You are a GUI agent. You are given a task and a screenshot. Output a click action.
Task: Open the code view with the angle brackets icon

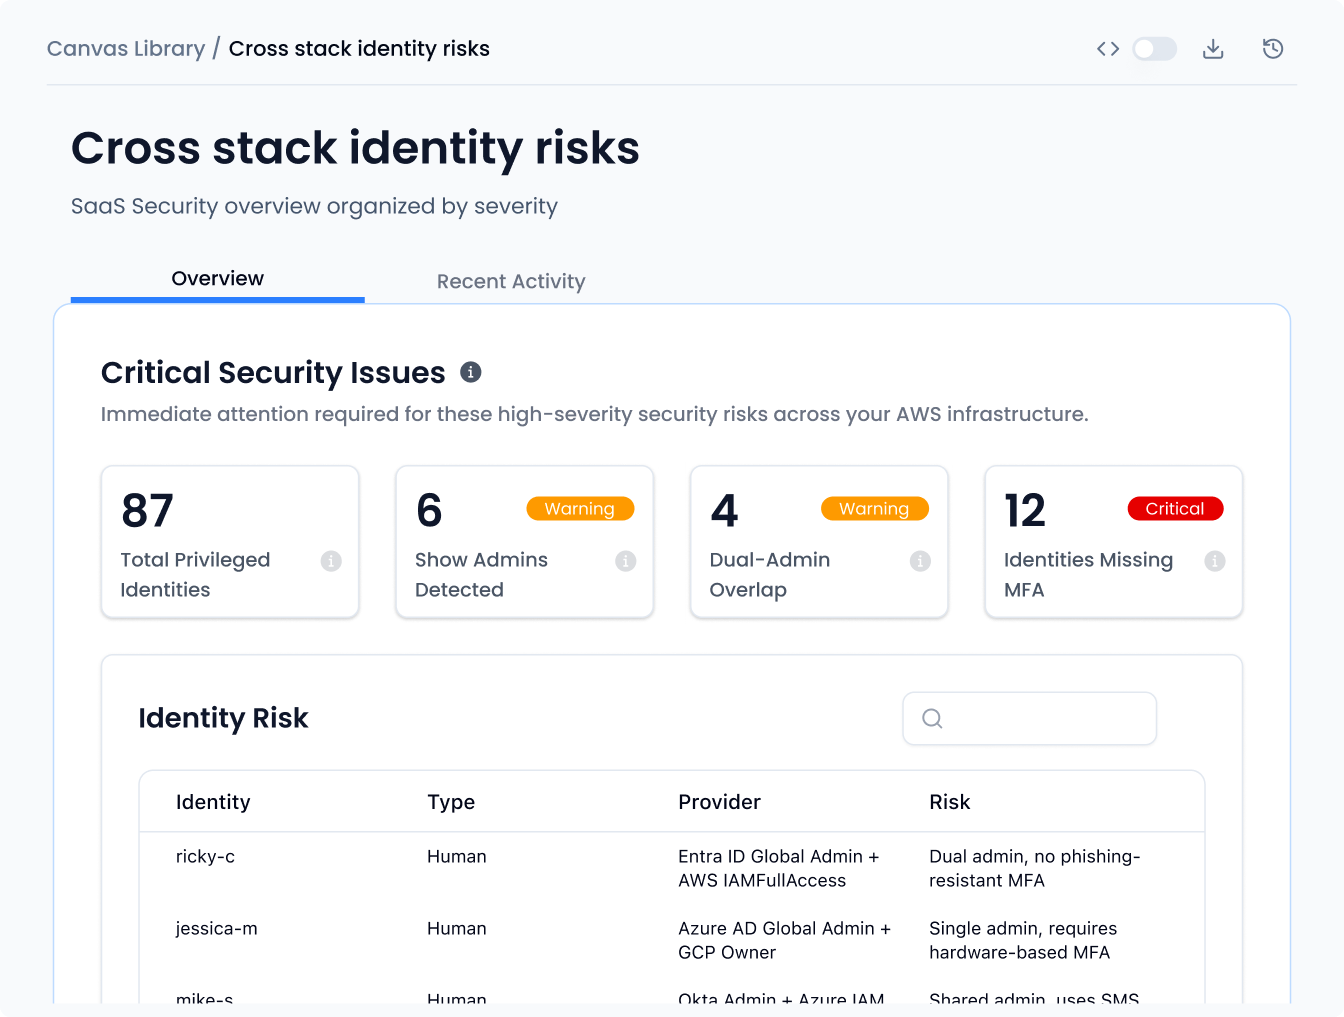(x=1107, y=48)
